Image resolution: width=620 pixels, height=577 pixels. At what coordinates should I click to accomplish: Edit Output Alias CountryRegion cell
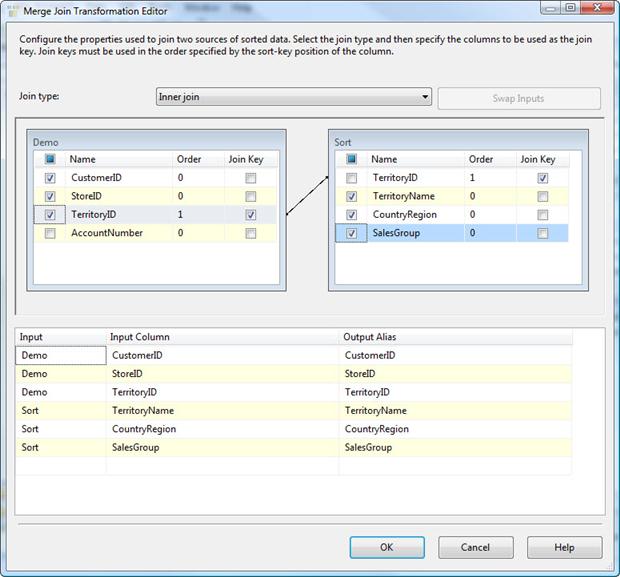(x=456, y=429)
